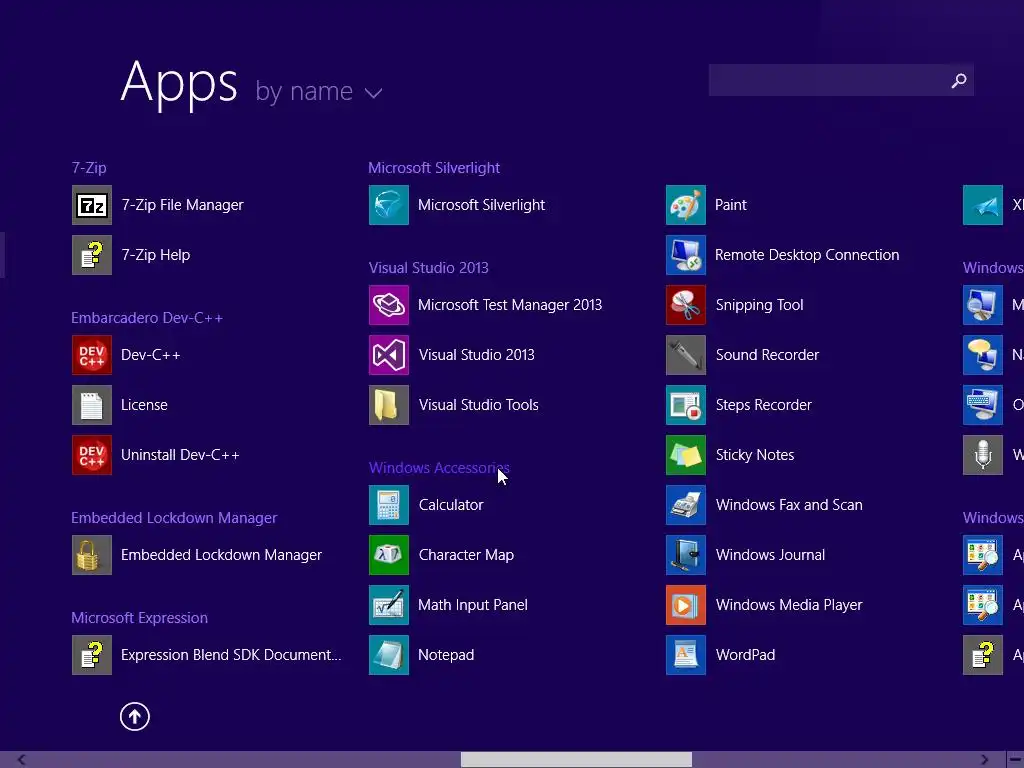1024x768 pixels.
Task: Expand the 'by name' sort dropdown
Action: click(x=319, y=91)
